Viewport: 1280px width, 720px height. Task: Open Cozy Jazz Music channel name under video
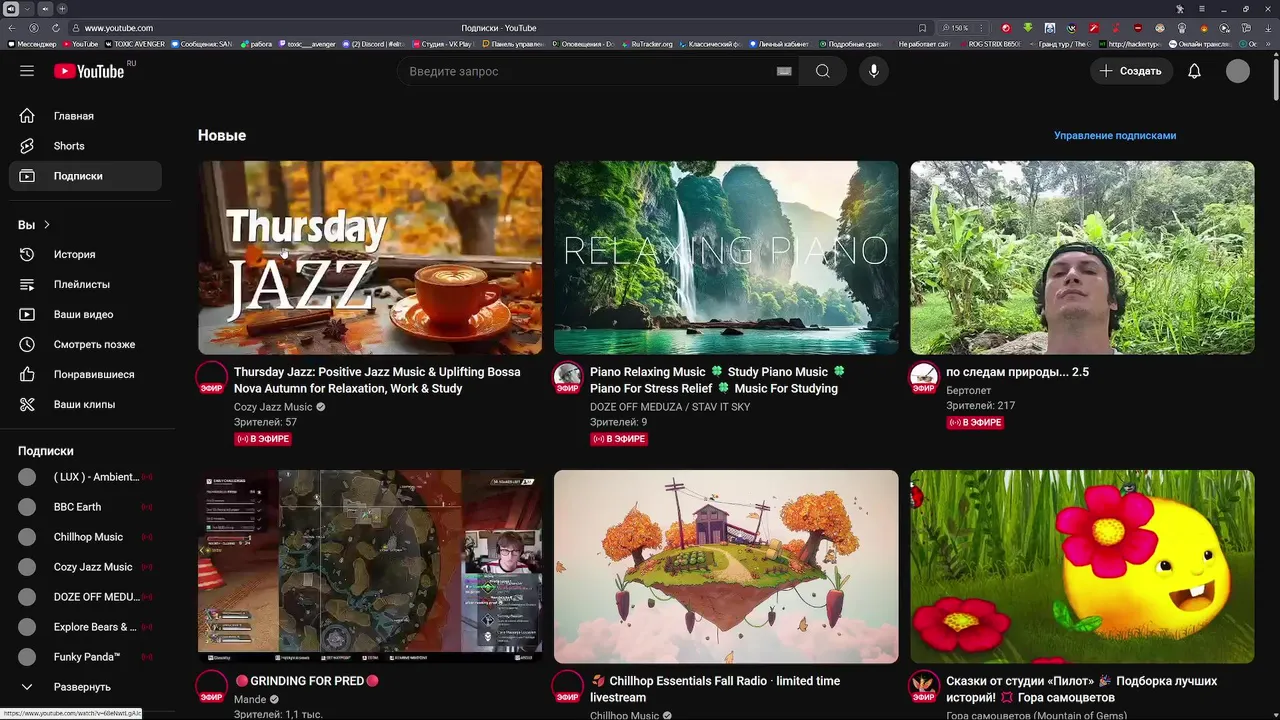(x=273, y=407)
